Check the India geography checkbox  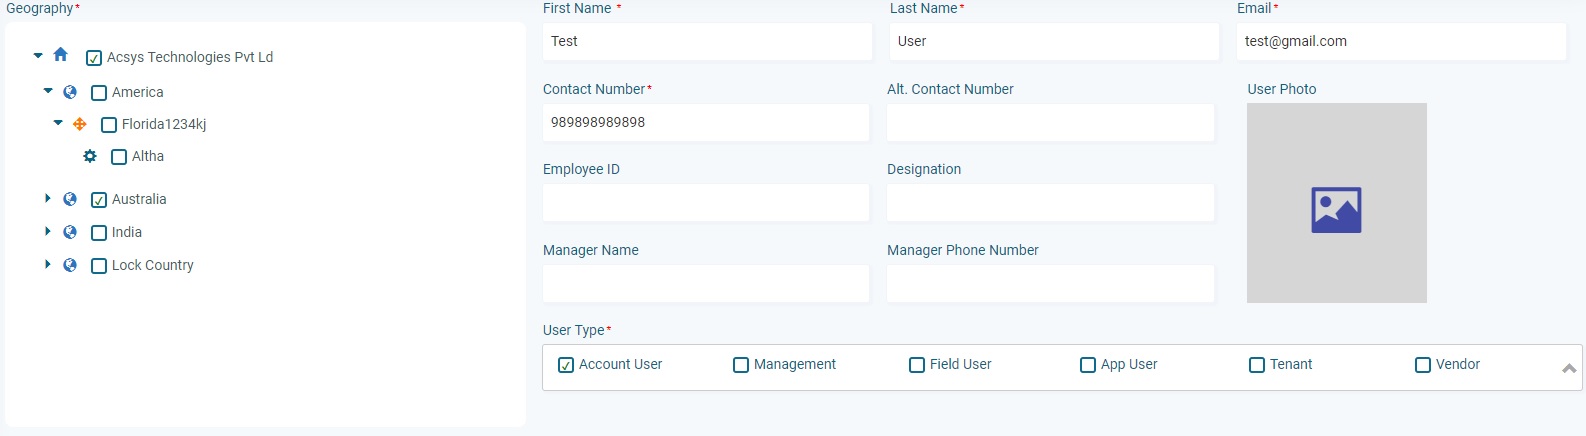pyautogui.click(x=99, y=233)
